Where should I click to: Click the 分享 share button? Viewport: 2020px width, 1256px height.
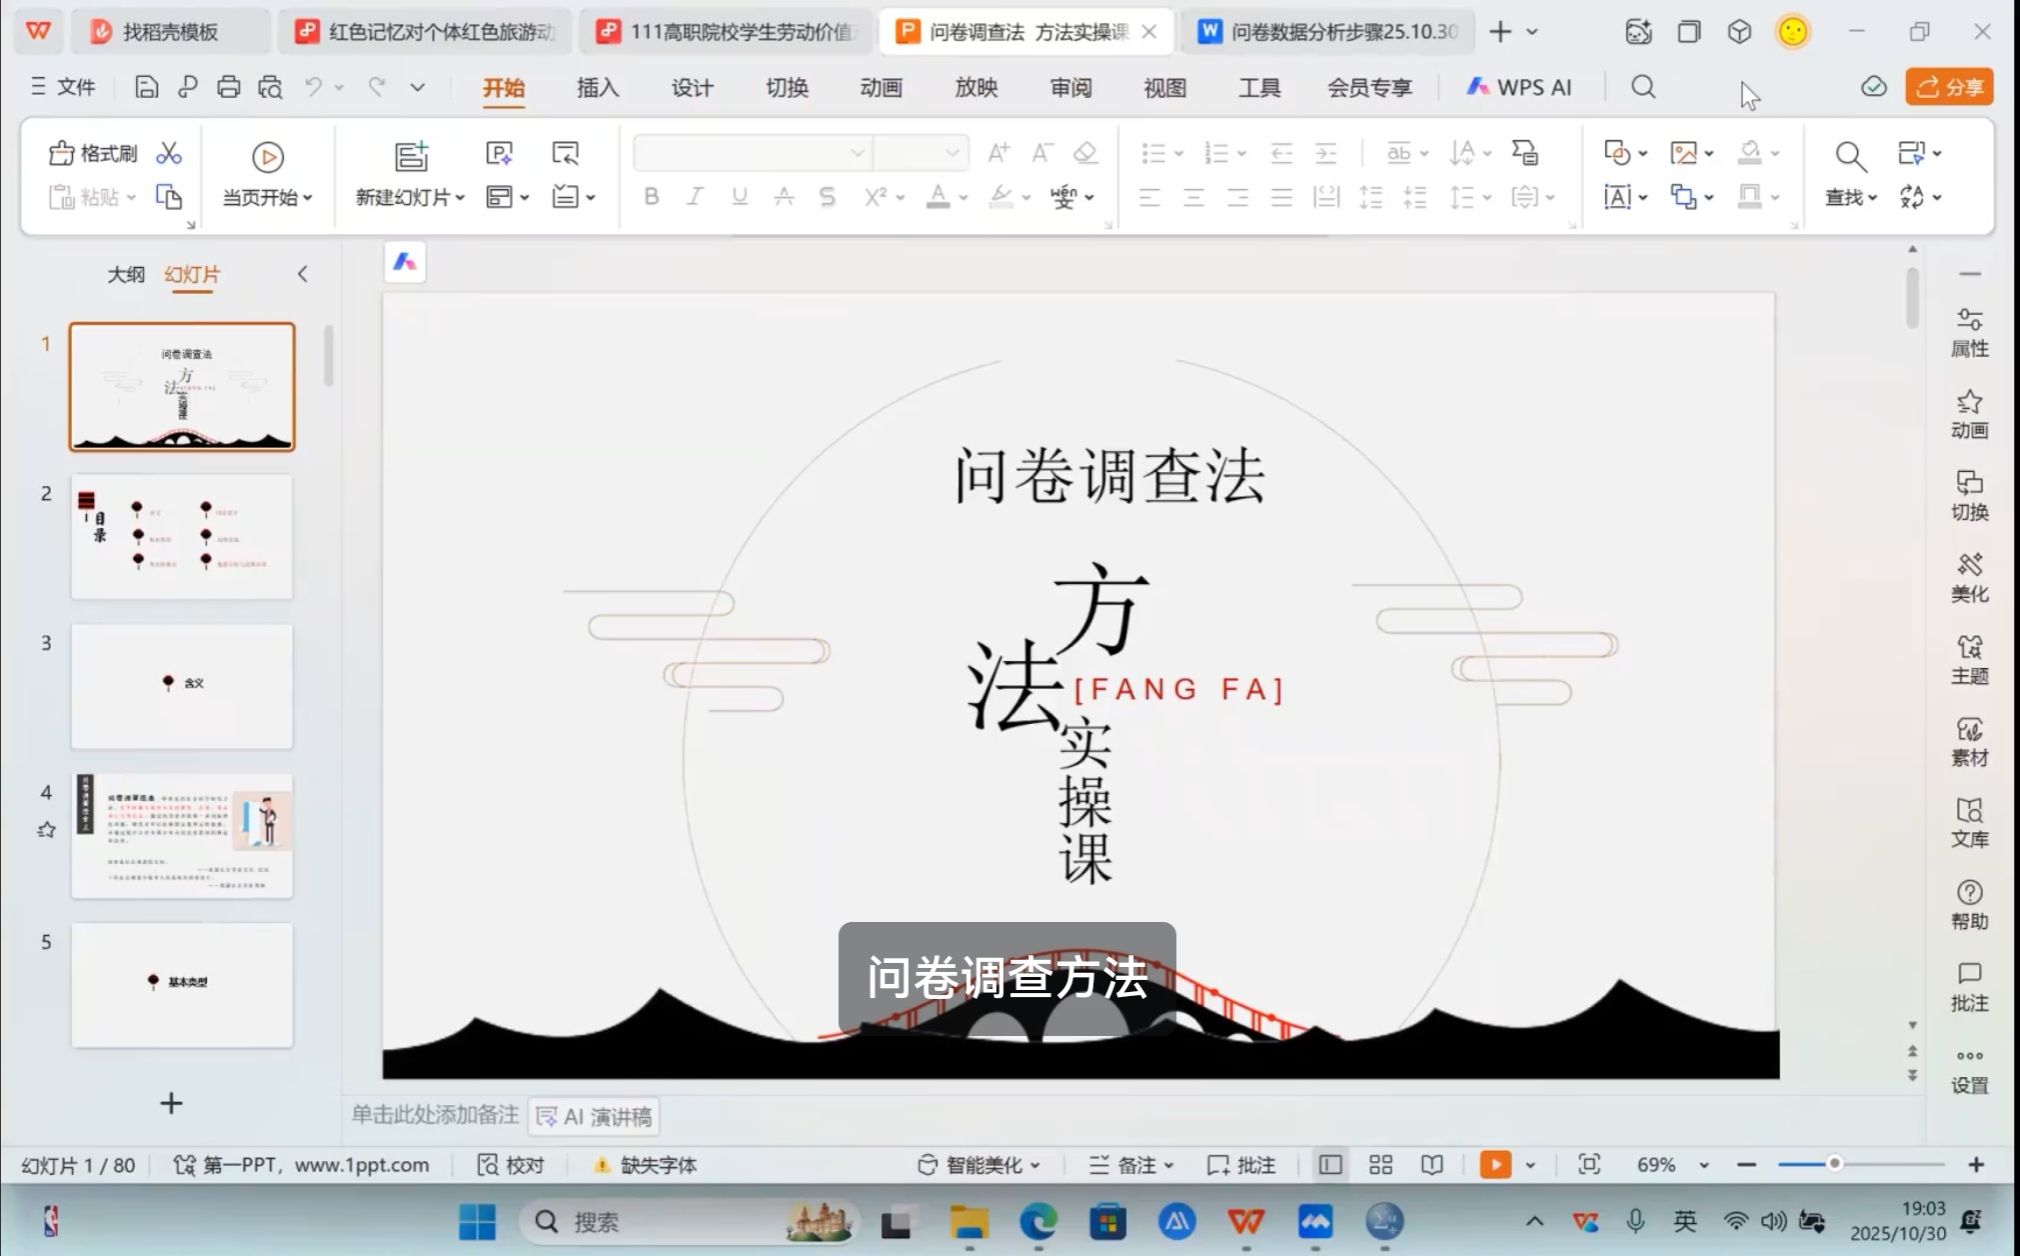1948,87
